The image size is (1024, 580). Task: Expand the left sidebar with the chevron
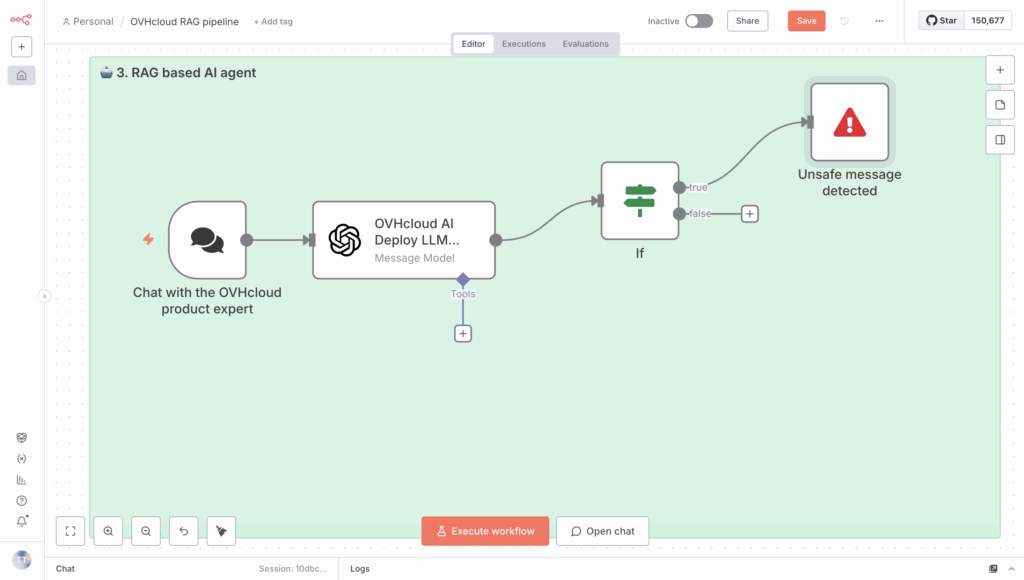(43, 296)
